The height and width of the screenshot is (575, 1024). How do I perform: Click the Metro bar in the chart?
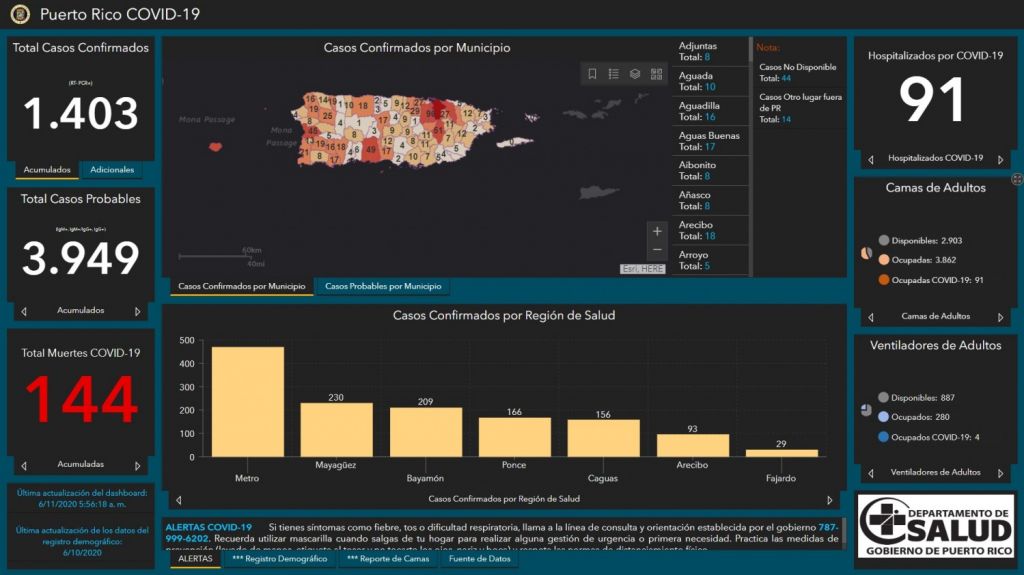click(x=247, y=401)
